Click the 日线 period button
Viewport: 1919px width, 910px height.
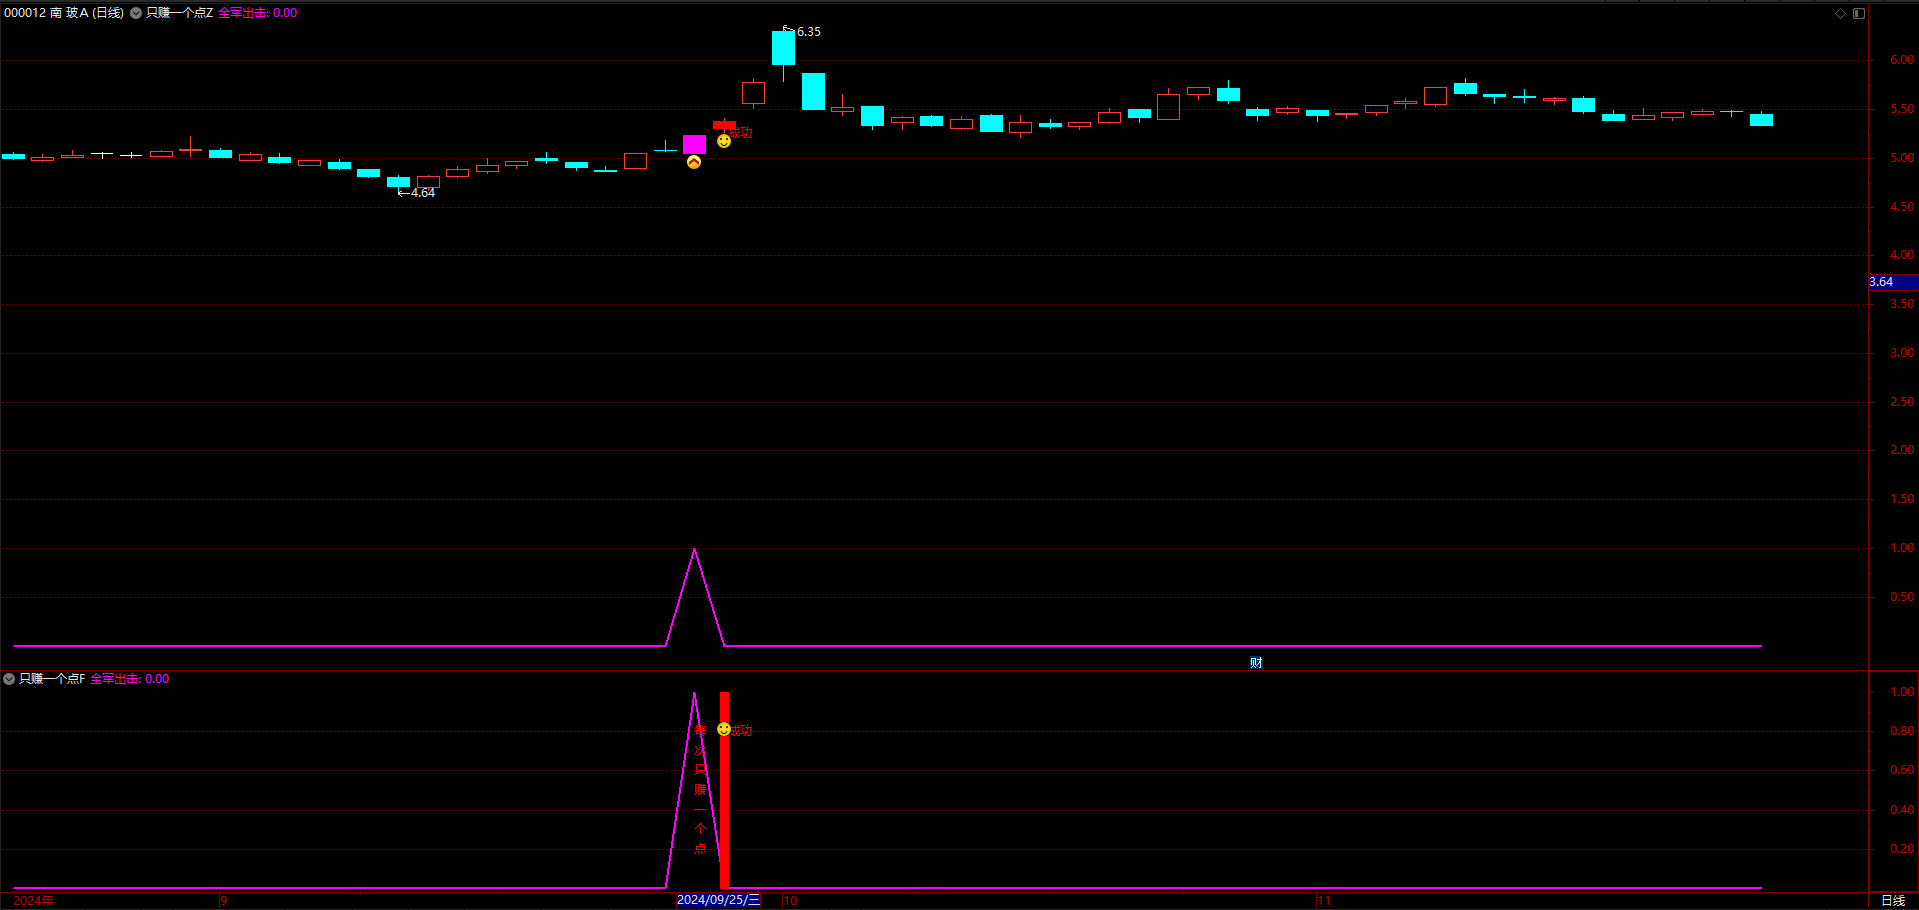[x=1893, y=901]
